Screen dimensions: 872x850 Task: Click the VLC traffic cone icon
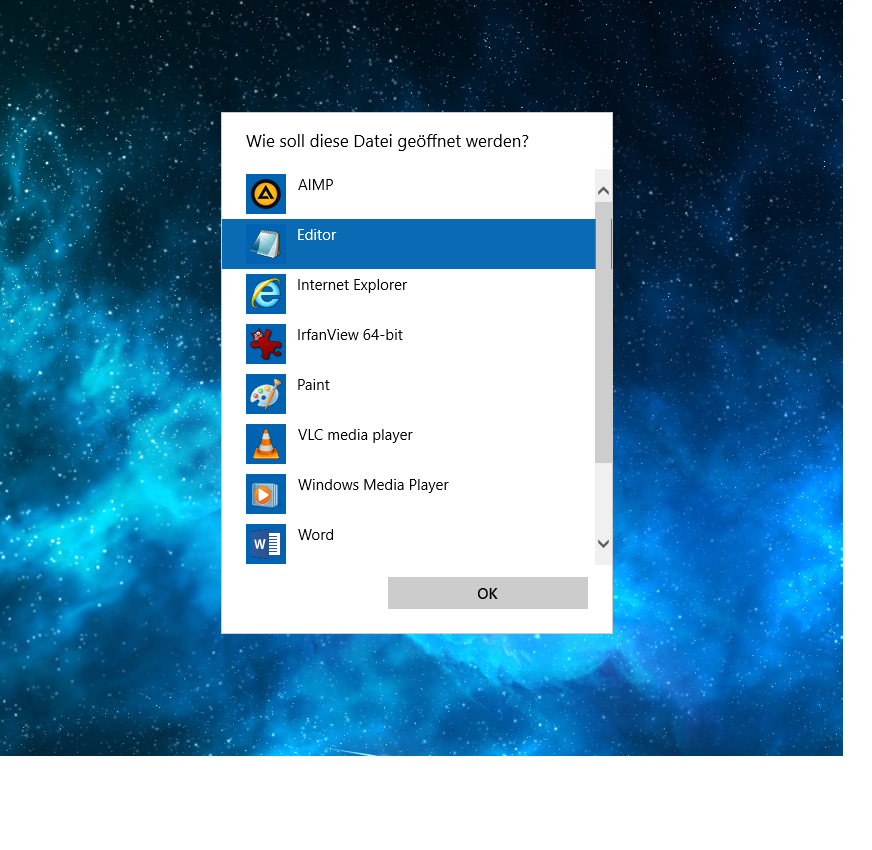coord(266,444)
